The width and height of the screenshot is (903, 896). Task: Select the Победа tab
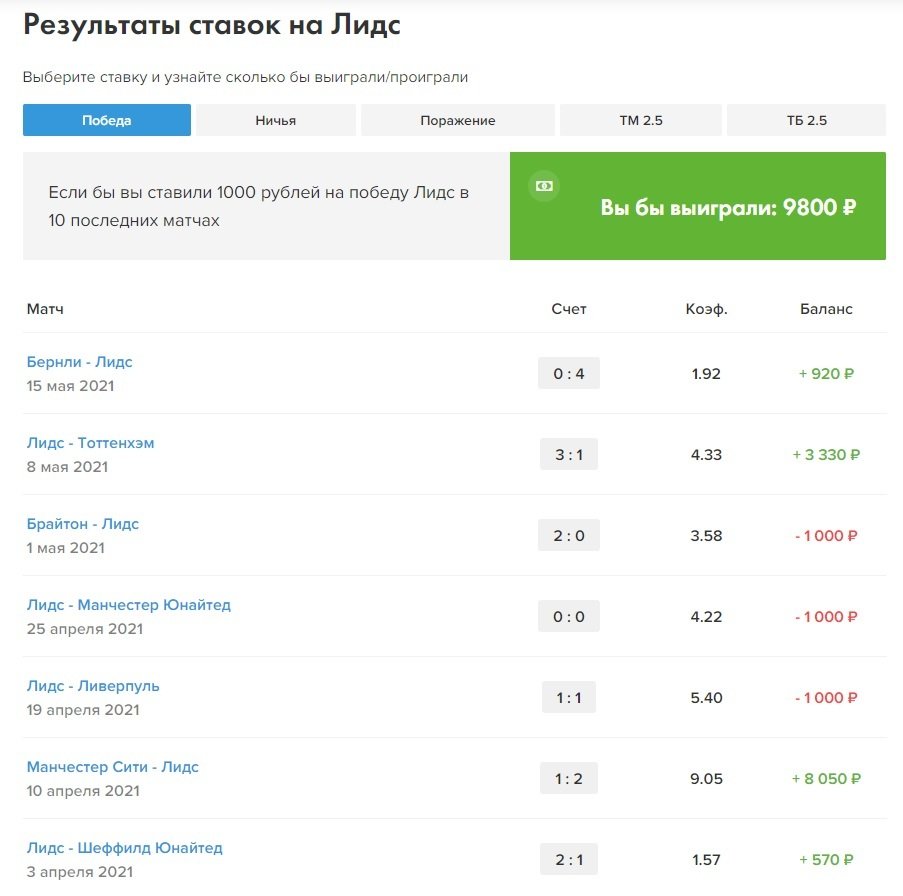pyautogui.click(x=107, y=120)
